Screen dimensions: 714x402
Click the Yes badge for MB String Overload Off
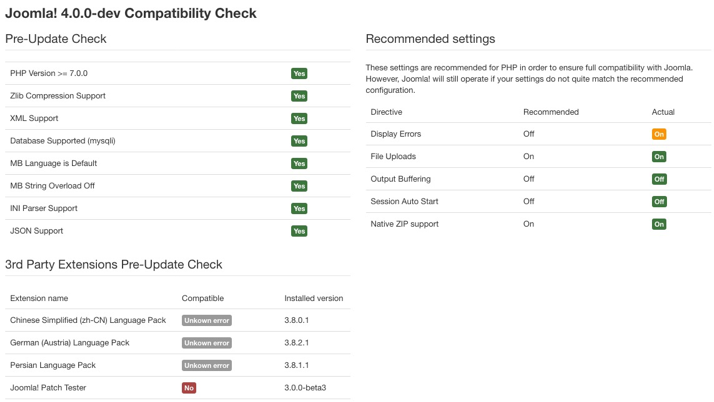299,186
